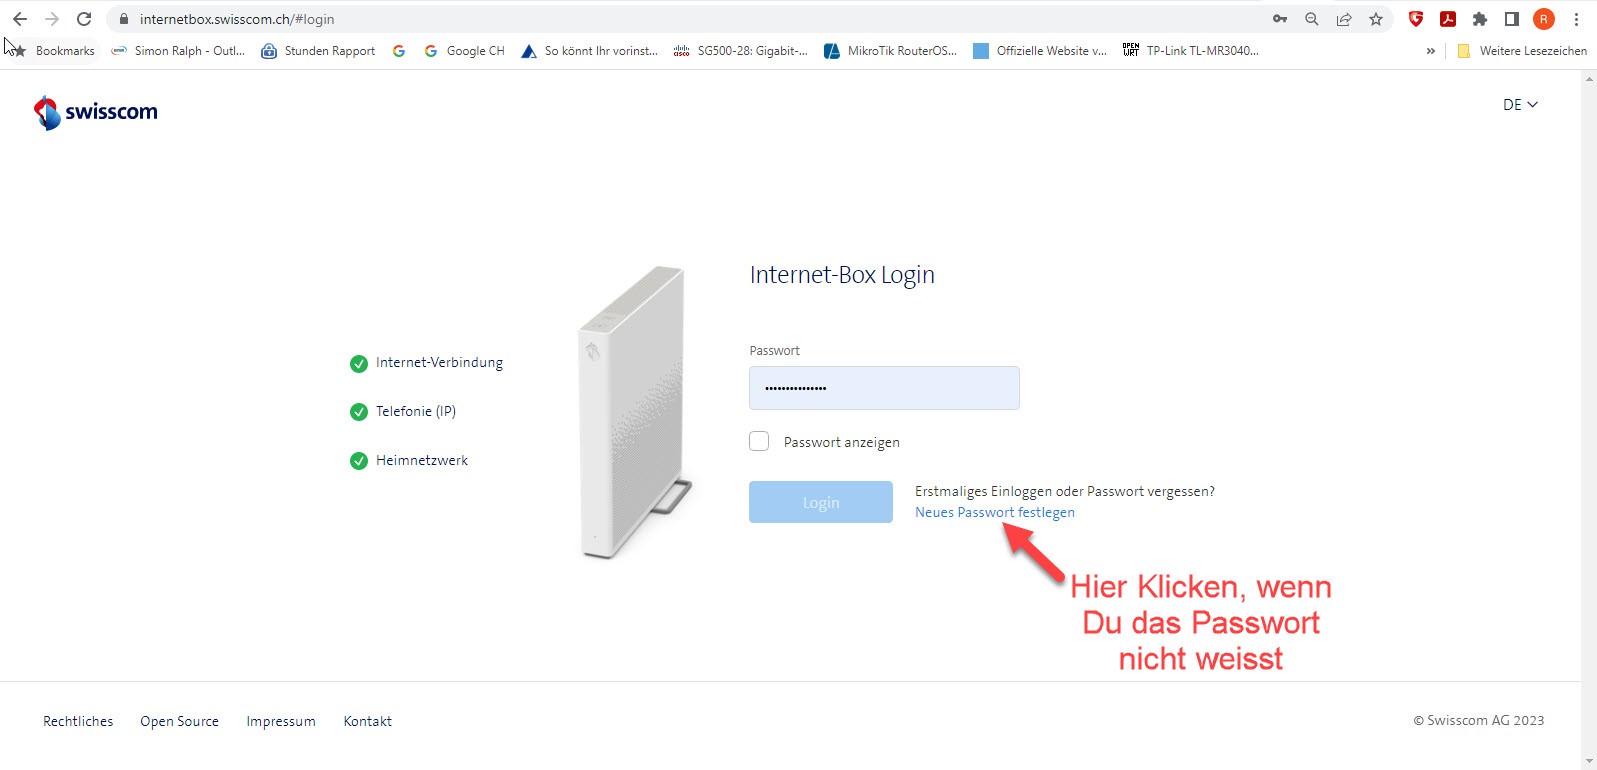The width and height of the screenshot is (1597, 770).
Task: Click the password key icon in address bar
Action: [x=1280, y=19]
